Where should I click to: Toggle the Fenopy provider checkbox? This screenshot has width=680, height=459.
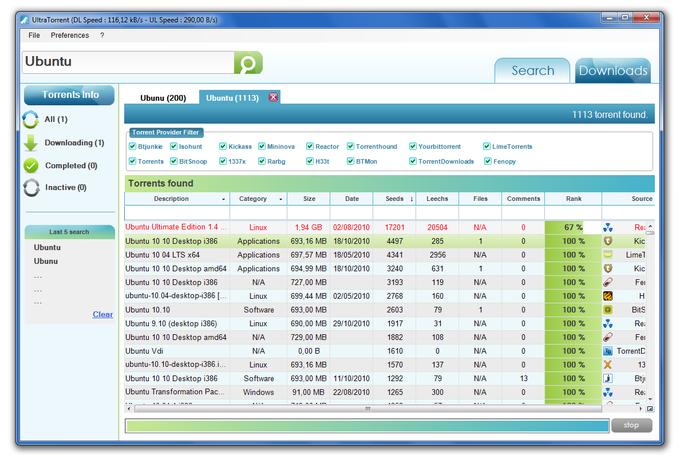point(488,161)
